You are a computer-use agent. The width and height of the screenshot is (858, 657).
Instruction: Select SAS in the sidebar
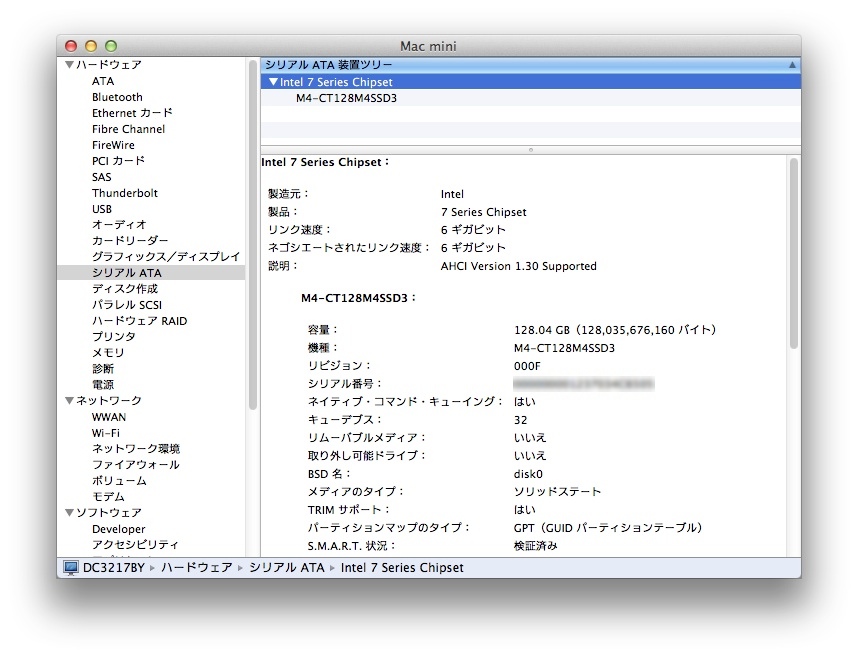pyautogui.click(x=101, y=177)
